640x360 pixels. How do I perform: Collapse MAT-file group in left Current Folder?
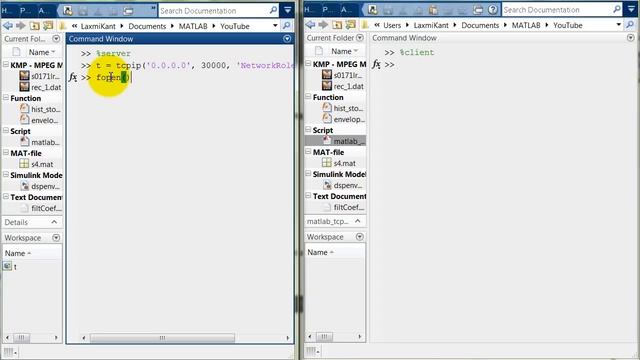tap(6, 153)
